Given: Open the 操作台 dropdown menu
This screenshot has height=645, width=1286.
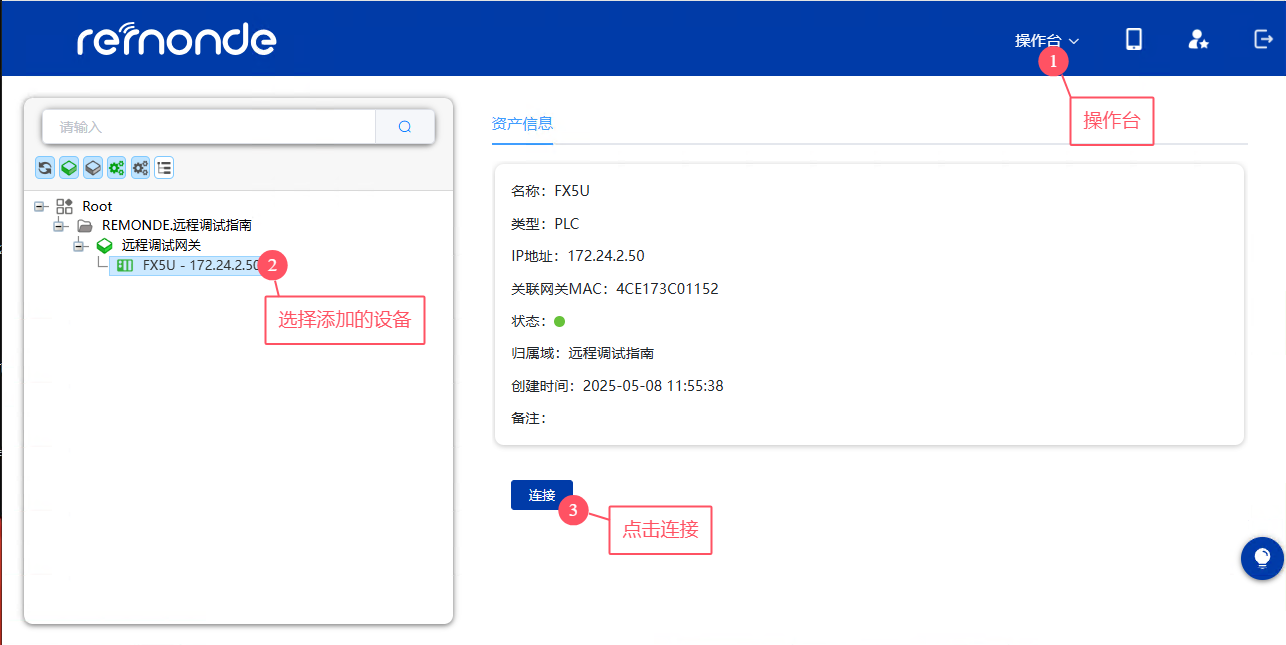Looking at the screenshot, I should click(1047, 41).
